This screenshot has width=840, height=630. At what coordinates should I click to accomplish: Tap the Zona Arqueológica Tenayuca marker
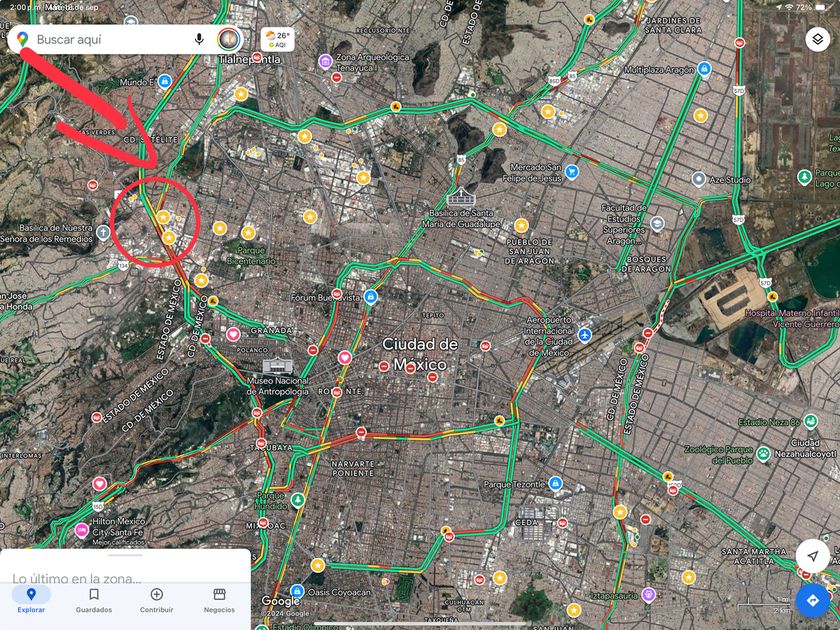pos(325,61)
